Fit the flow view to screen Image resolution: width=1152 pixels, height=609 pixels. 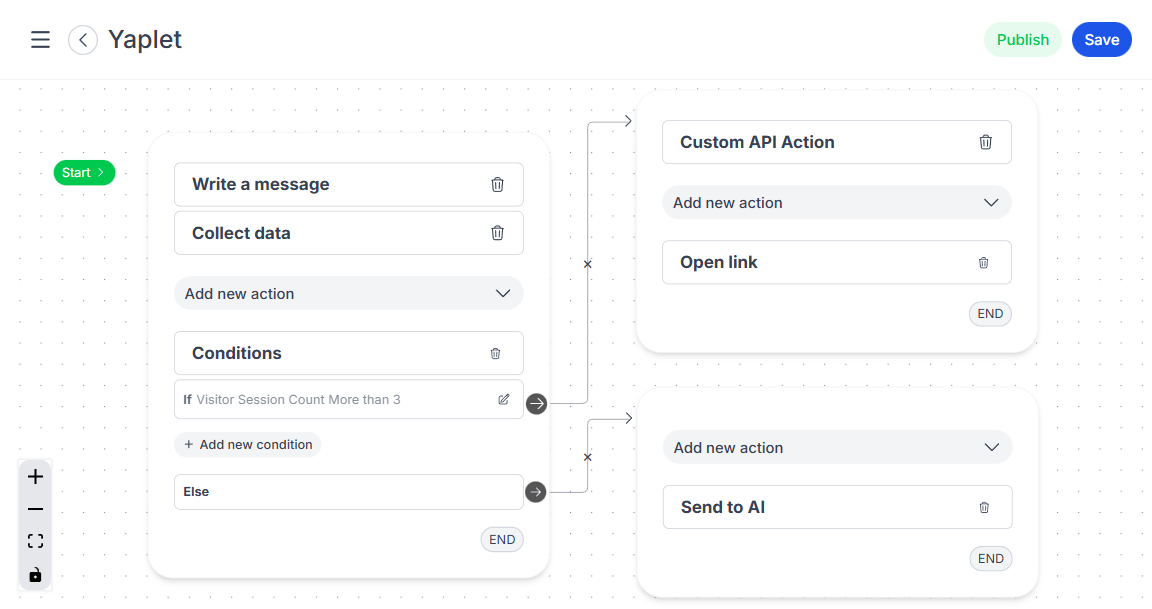(x=35, y=541)
